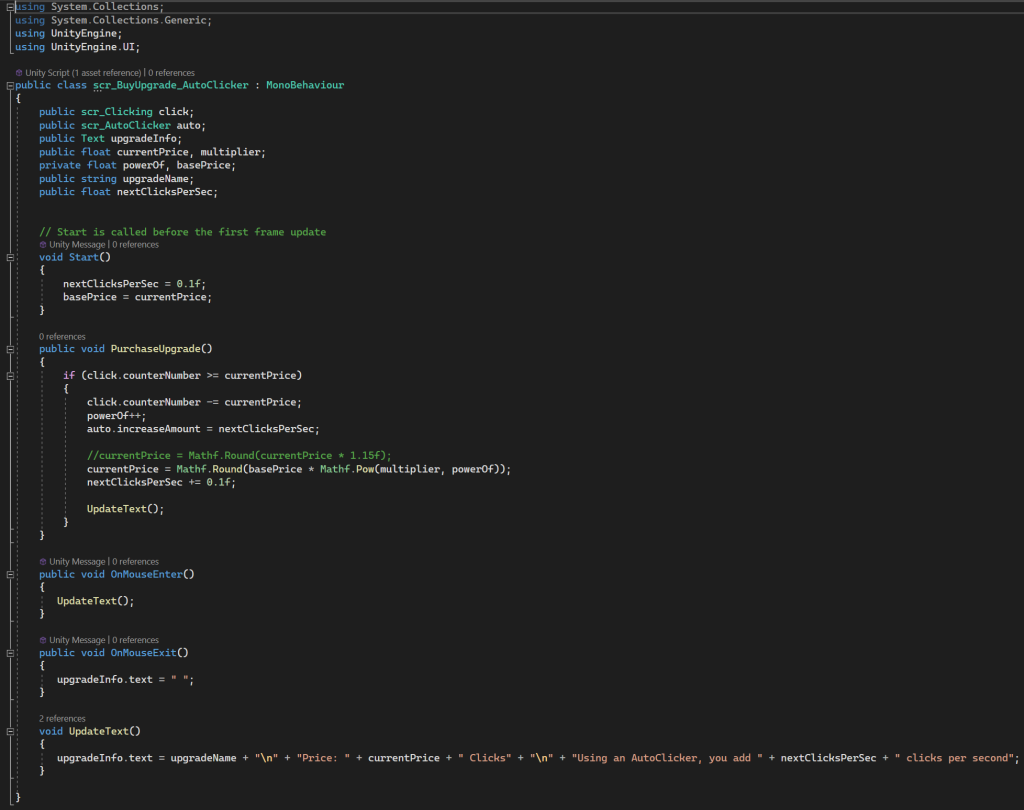The image size is (1024, 810).
Task: Click the MonoBehaviour base class name
Action: (x=304, y=86)
